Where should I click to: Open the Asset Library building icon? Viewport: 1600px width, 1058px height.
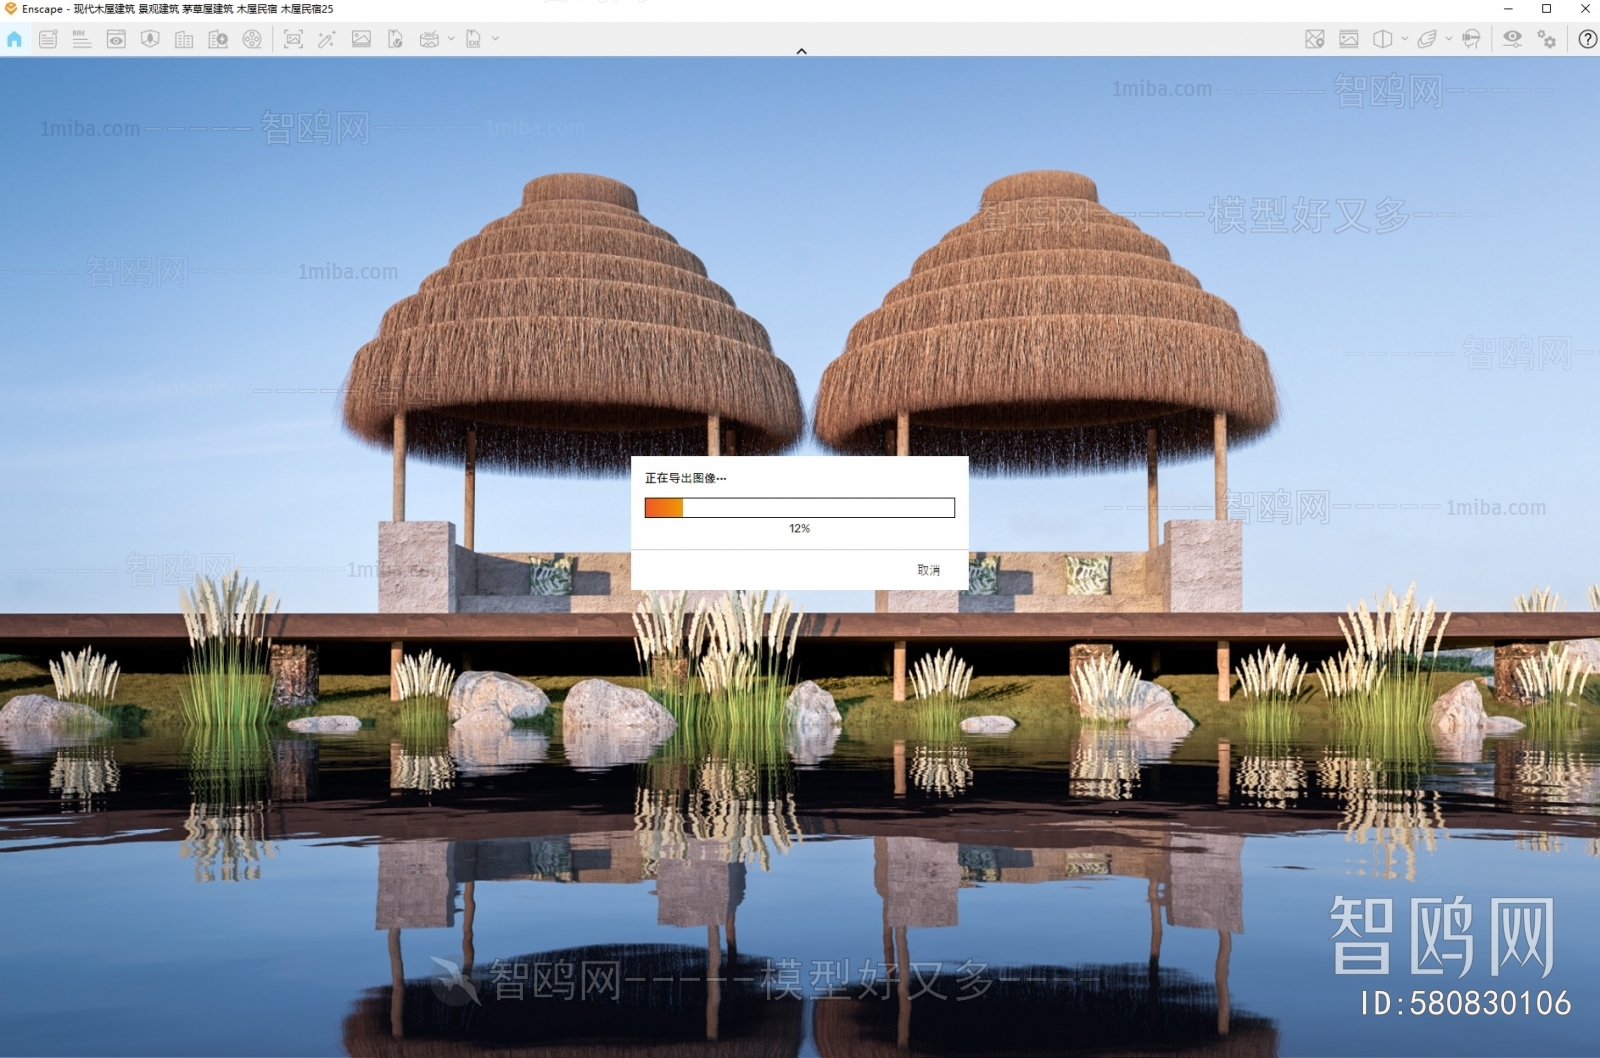coord(184,39)
